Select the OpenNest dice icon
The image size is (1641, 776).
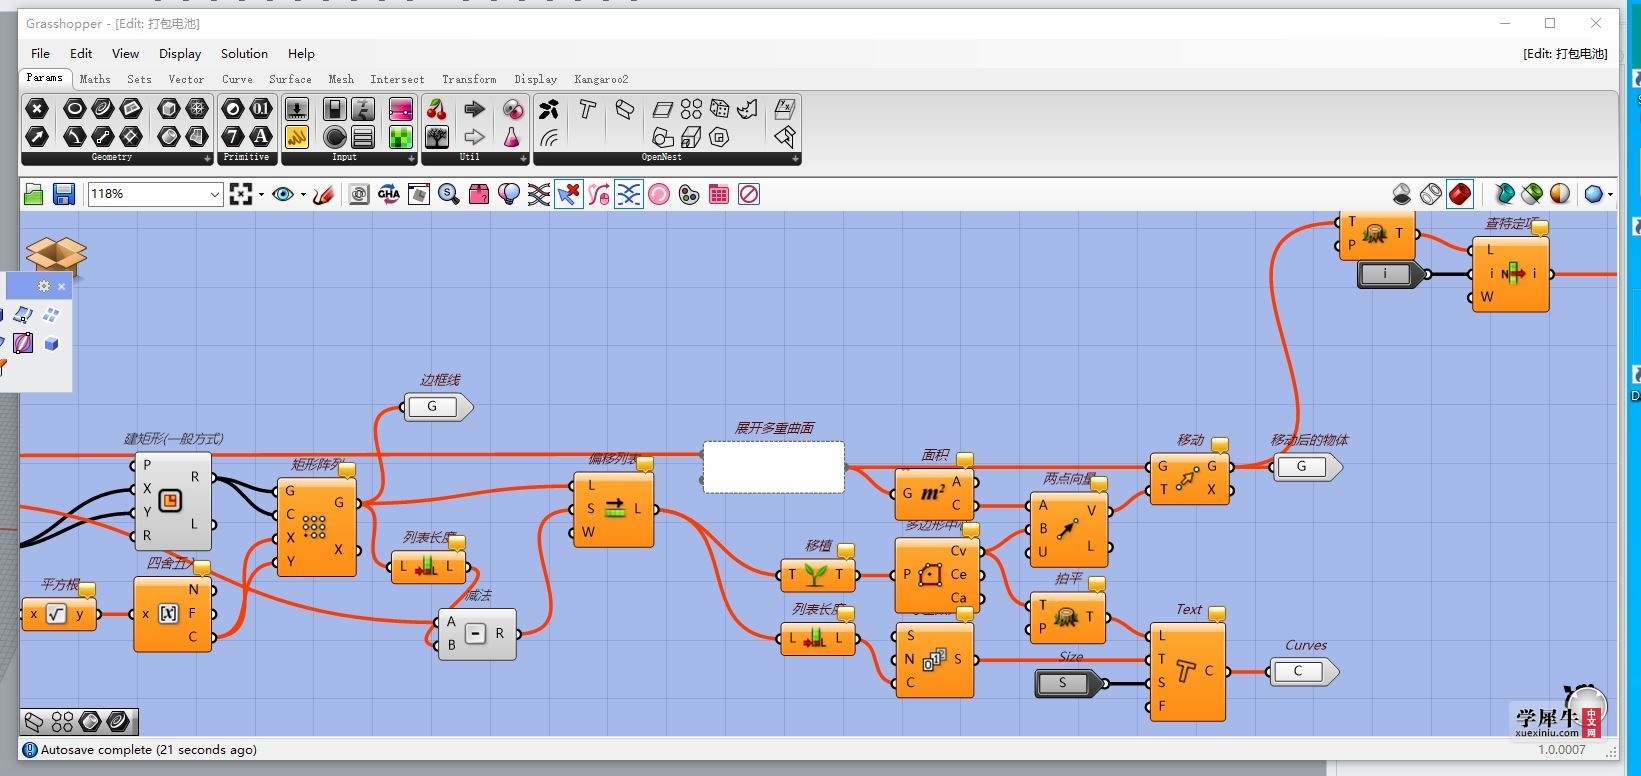pyautogui.click(x=719, y=109)
